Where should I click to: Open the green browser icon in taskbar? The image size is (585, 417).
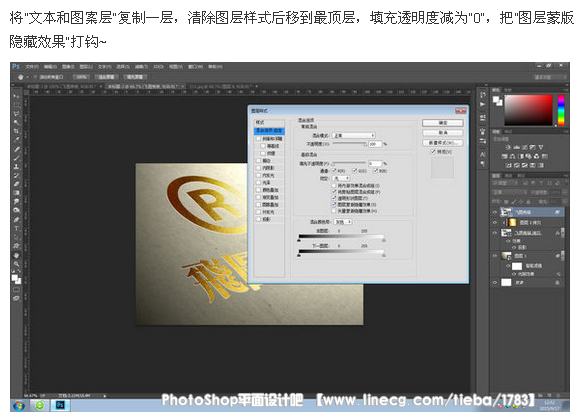coord(40,405)
